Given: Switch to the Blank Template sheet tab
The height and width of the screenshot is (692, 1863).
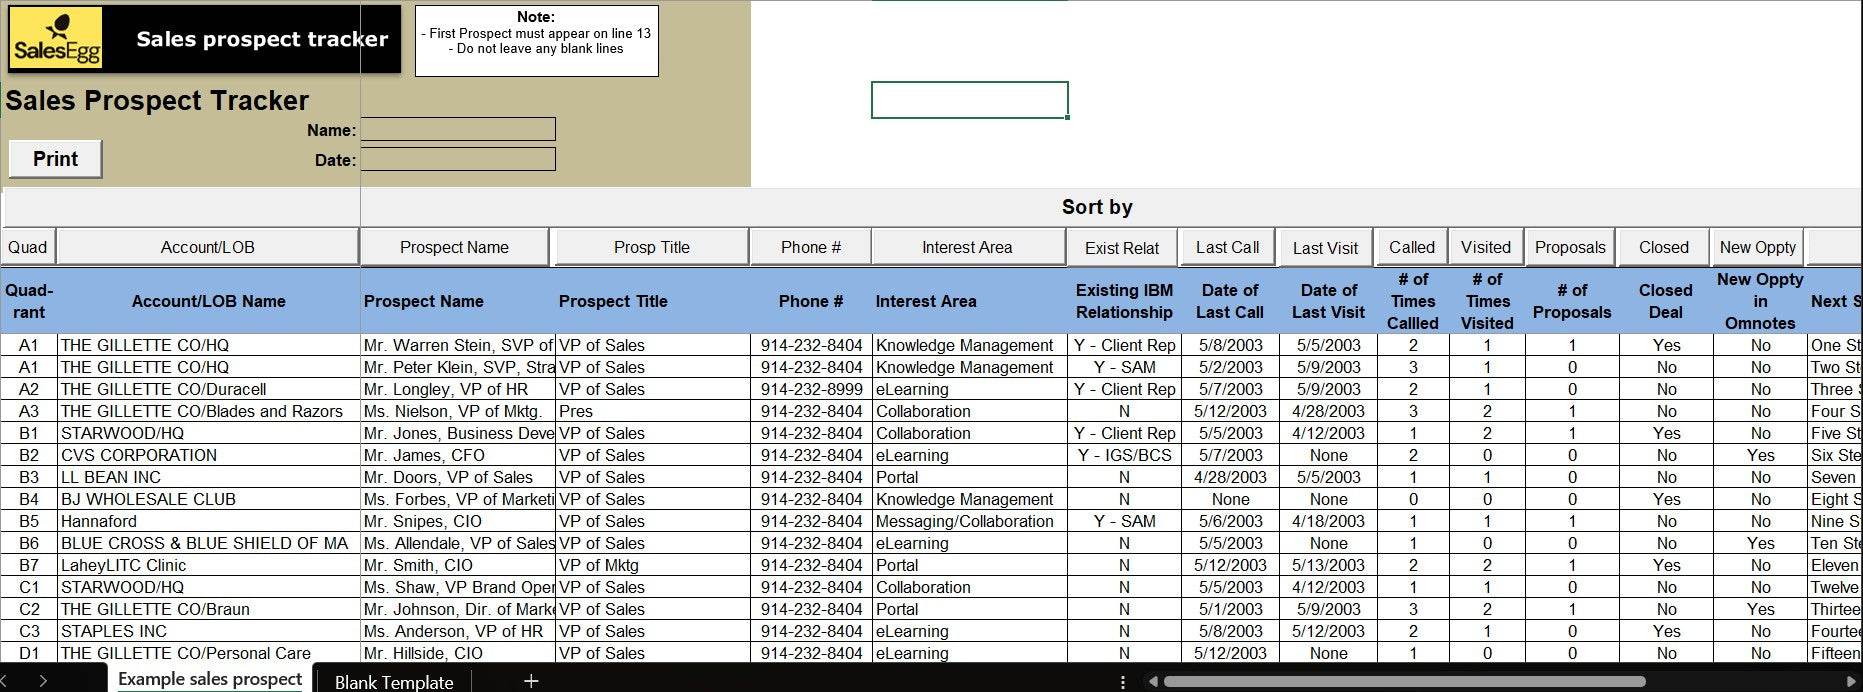Looking at the screenshot, I should (394, 682).
